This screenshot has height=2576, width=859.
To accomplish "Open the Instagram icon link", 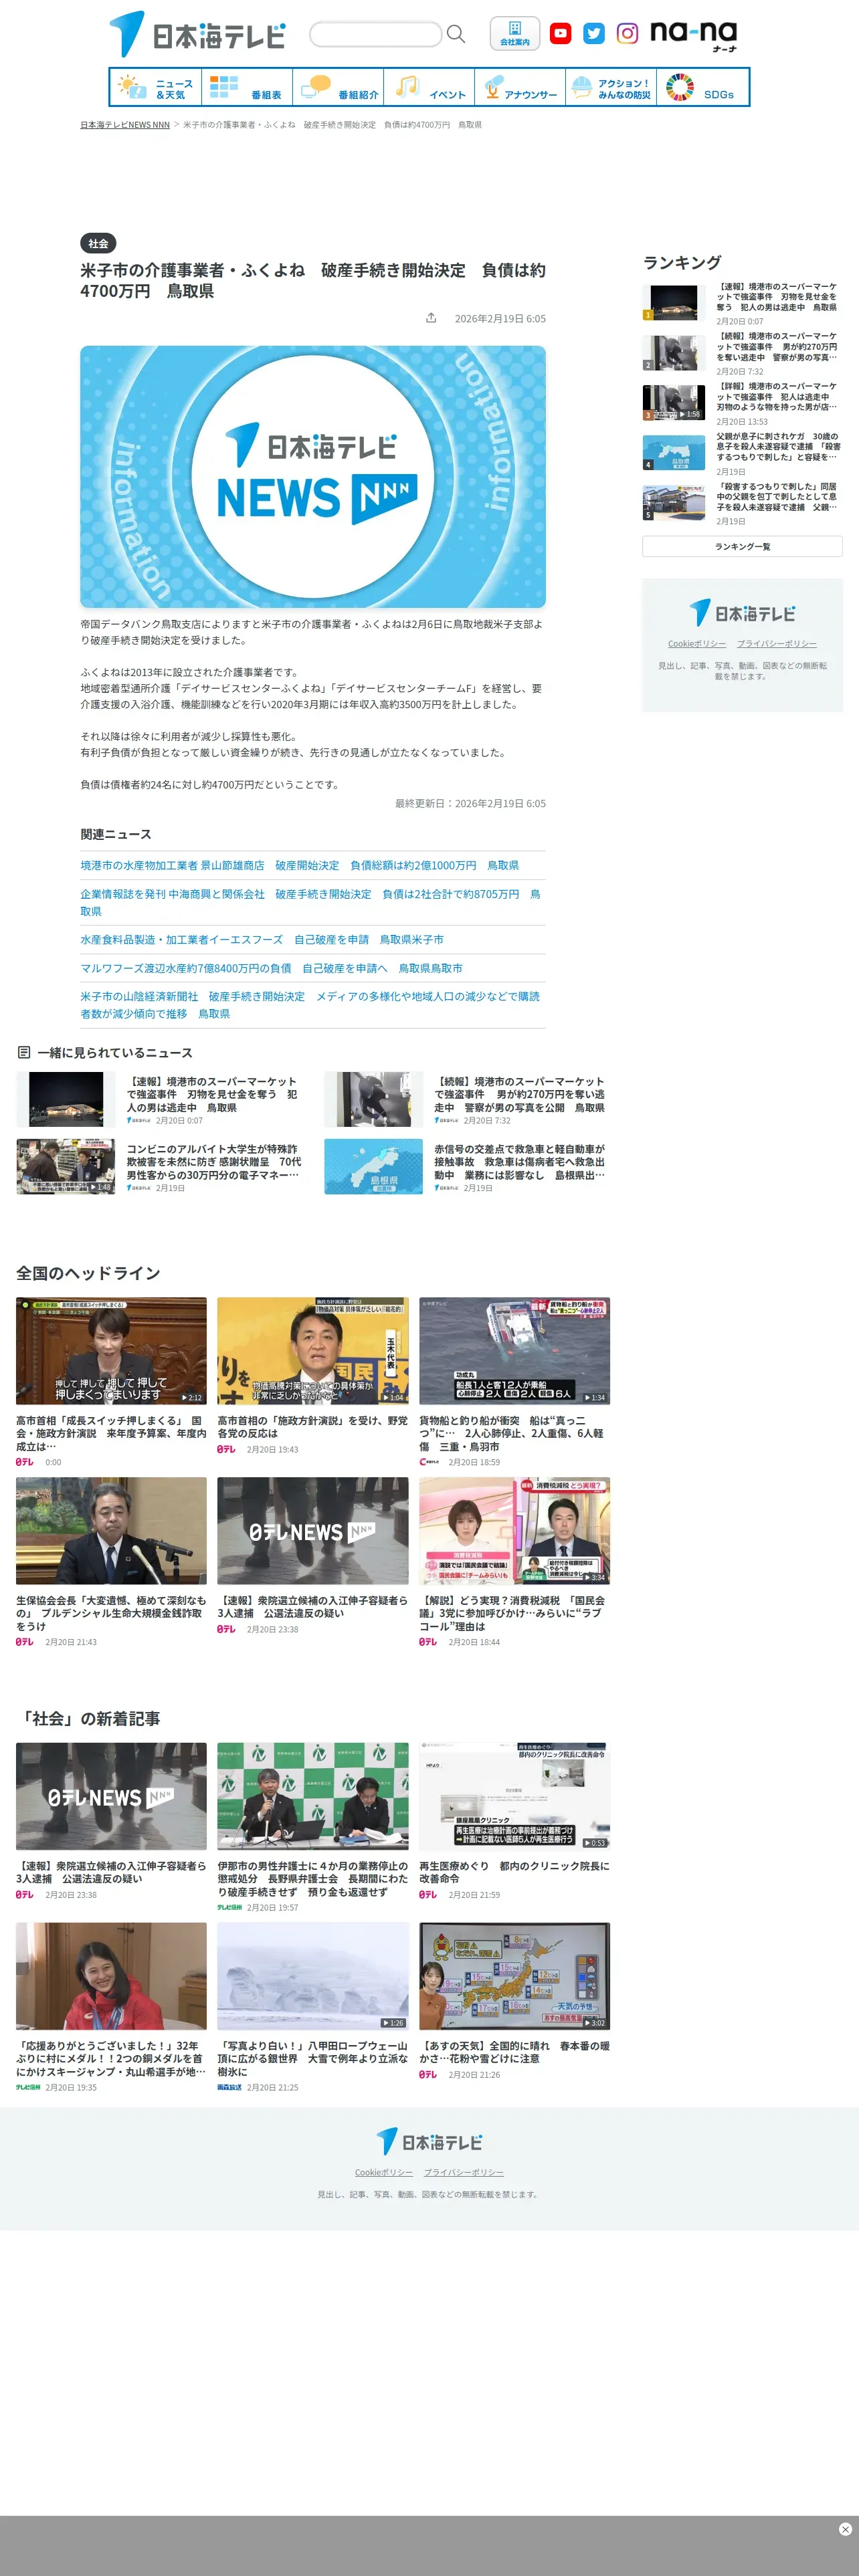I will click(x=627, y=34).
